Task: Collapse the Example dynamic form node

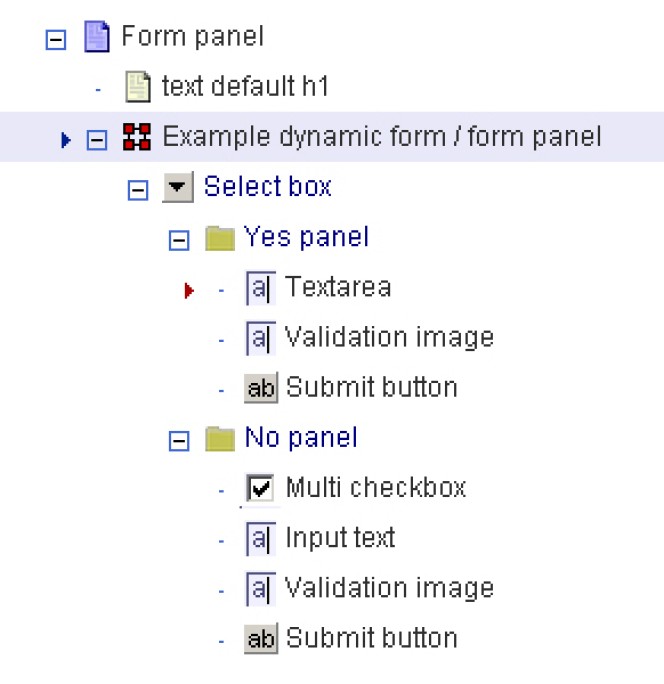Action: click(x=97, y=139)
